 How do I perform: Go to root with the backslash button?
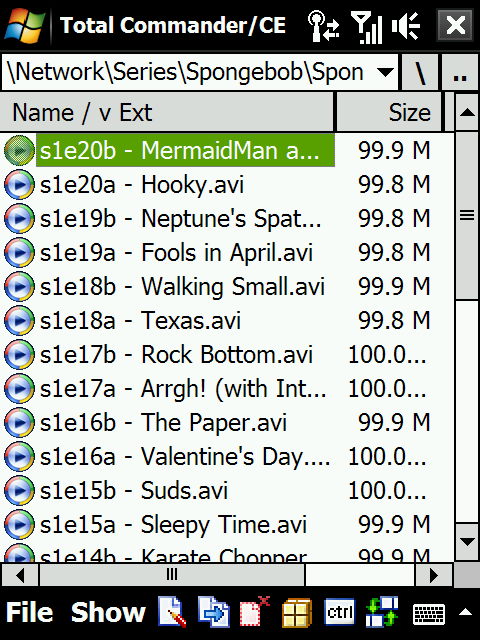[420, 72]
